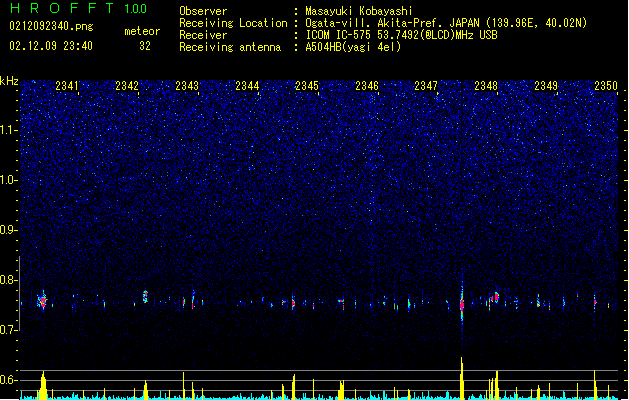Click the strong meteor echo just before 2348
This screenshot has width=629, height=400.
click(x=462, y=304)
